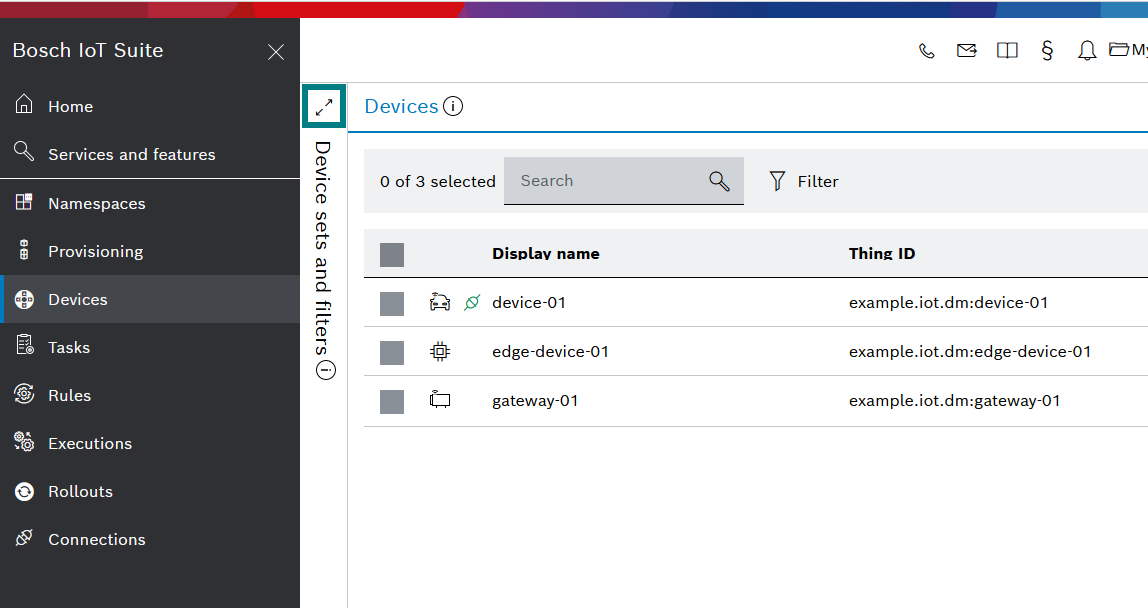Close the Bosch IoT Suite sidebar

[275, 52]
